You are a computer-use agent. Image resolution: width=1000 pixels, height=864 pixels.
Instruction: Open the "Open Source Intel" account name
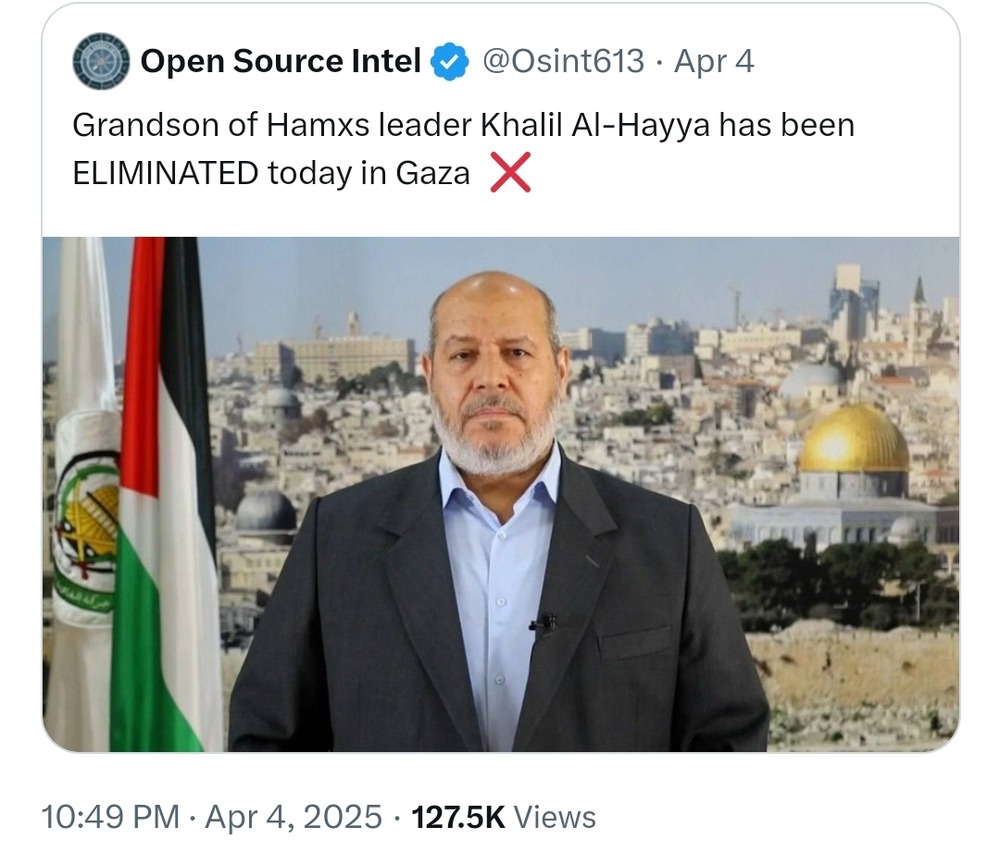280,62
